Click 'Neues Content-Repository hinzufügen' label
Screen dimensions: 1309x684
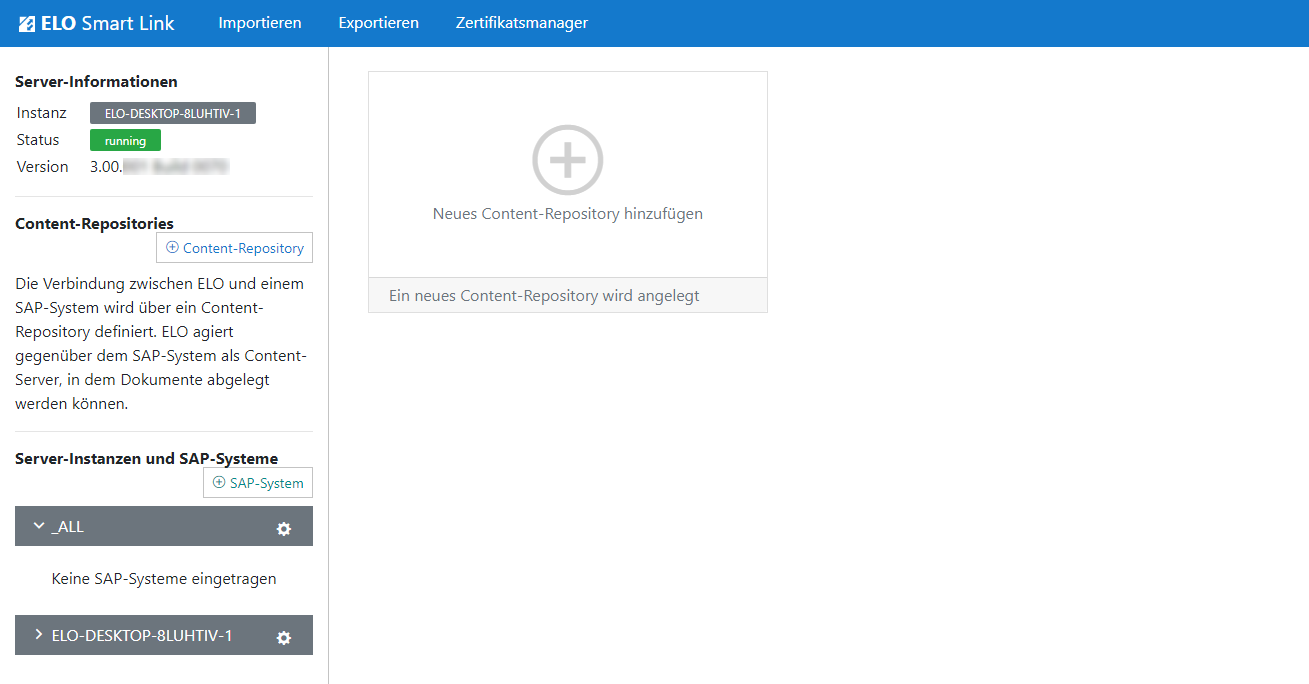pos(568,214)
